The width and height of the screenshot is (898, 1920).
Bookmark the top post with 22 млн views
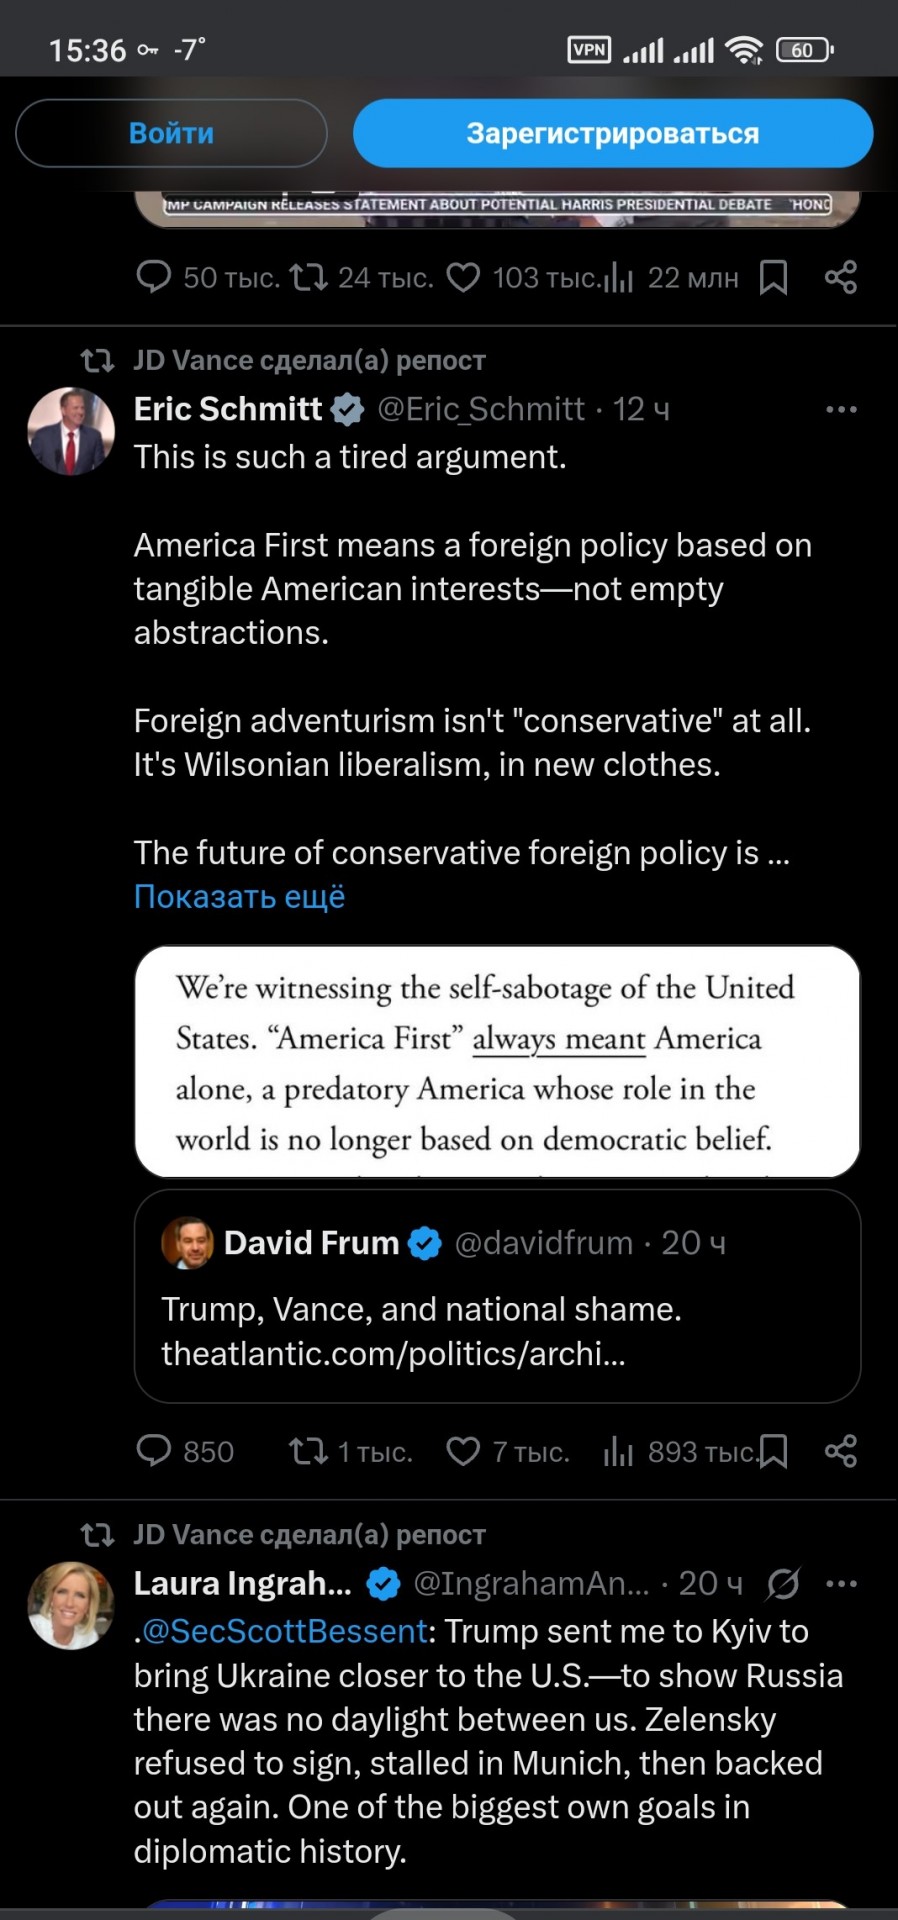click(x=774, y=278)
